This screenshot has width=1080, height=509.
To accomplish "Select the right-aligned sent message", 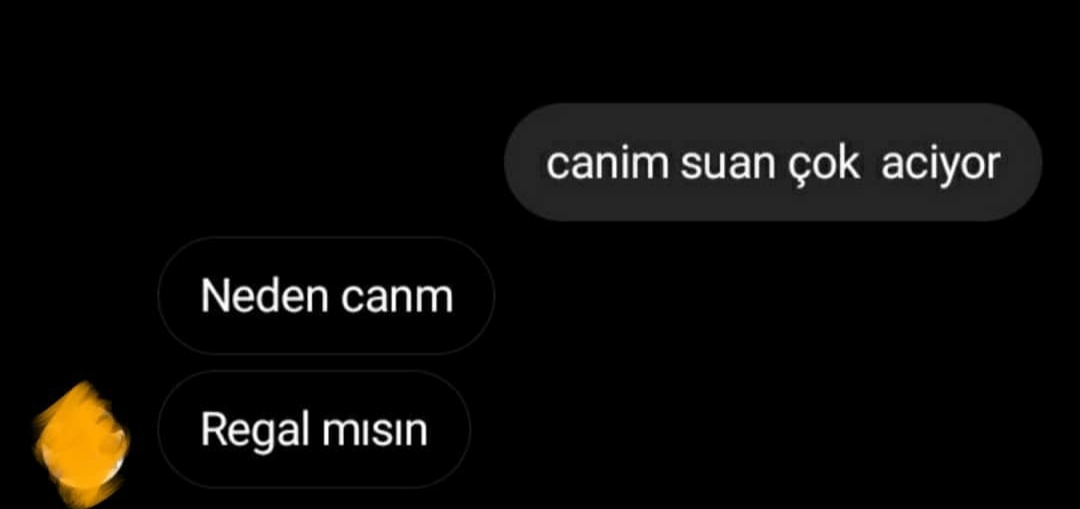I will pyautogui.click(x=773, y=163).
